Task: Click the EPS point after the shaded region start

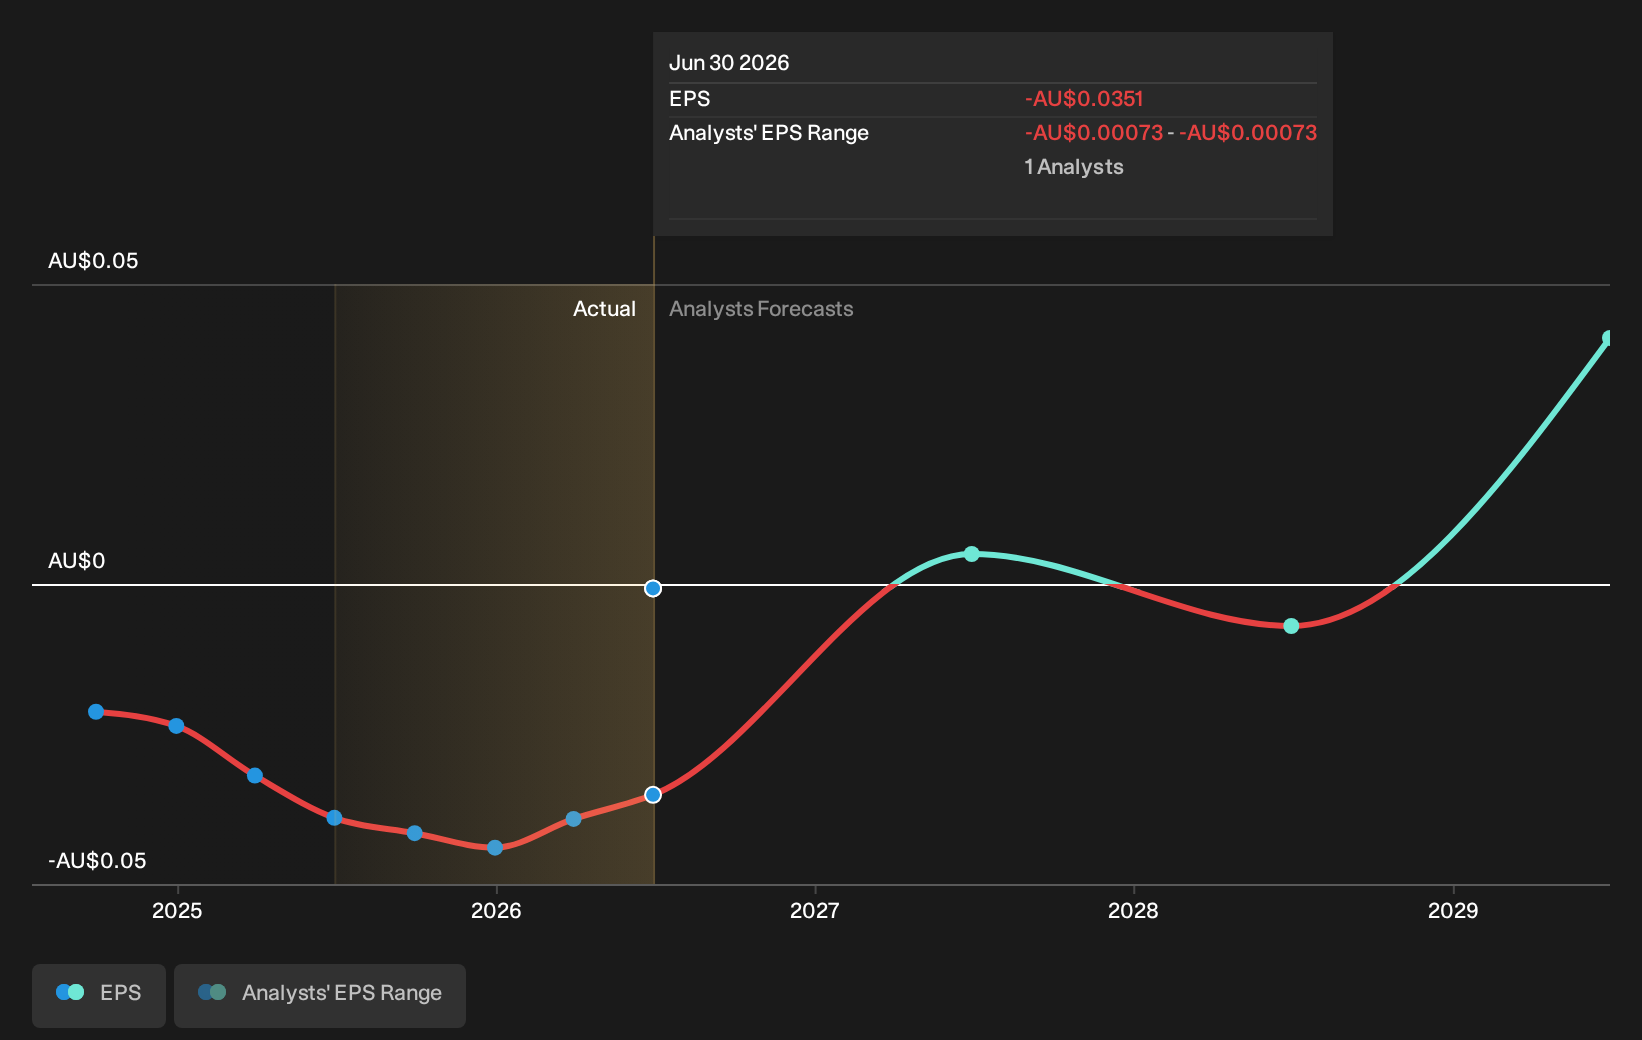Action: point(415,833)
